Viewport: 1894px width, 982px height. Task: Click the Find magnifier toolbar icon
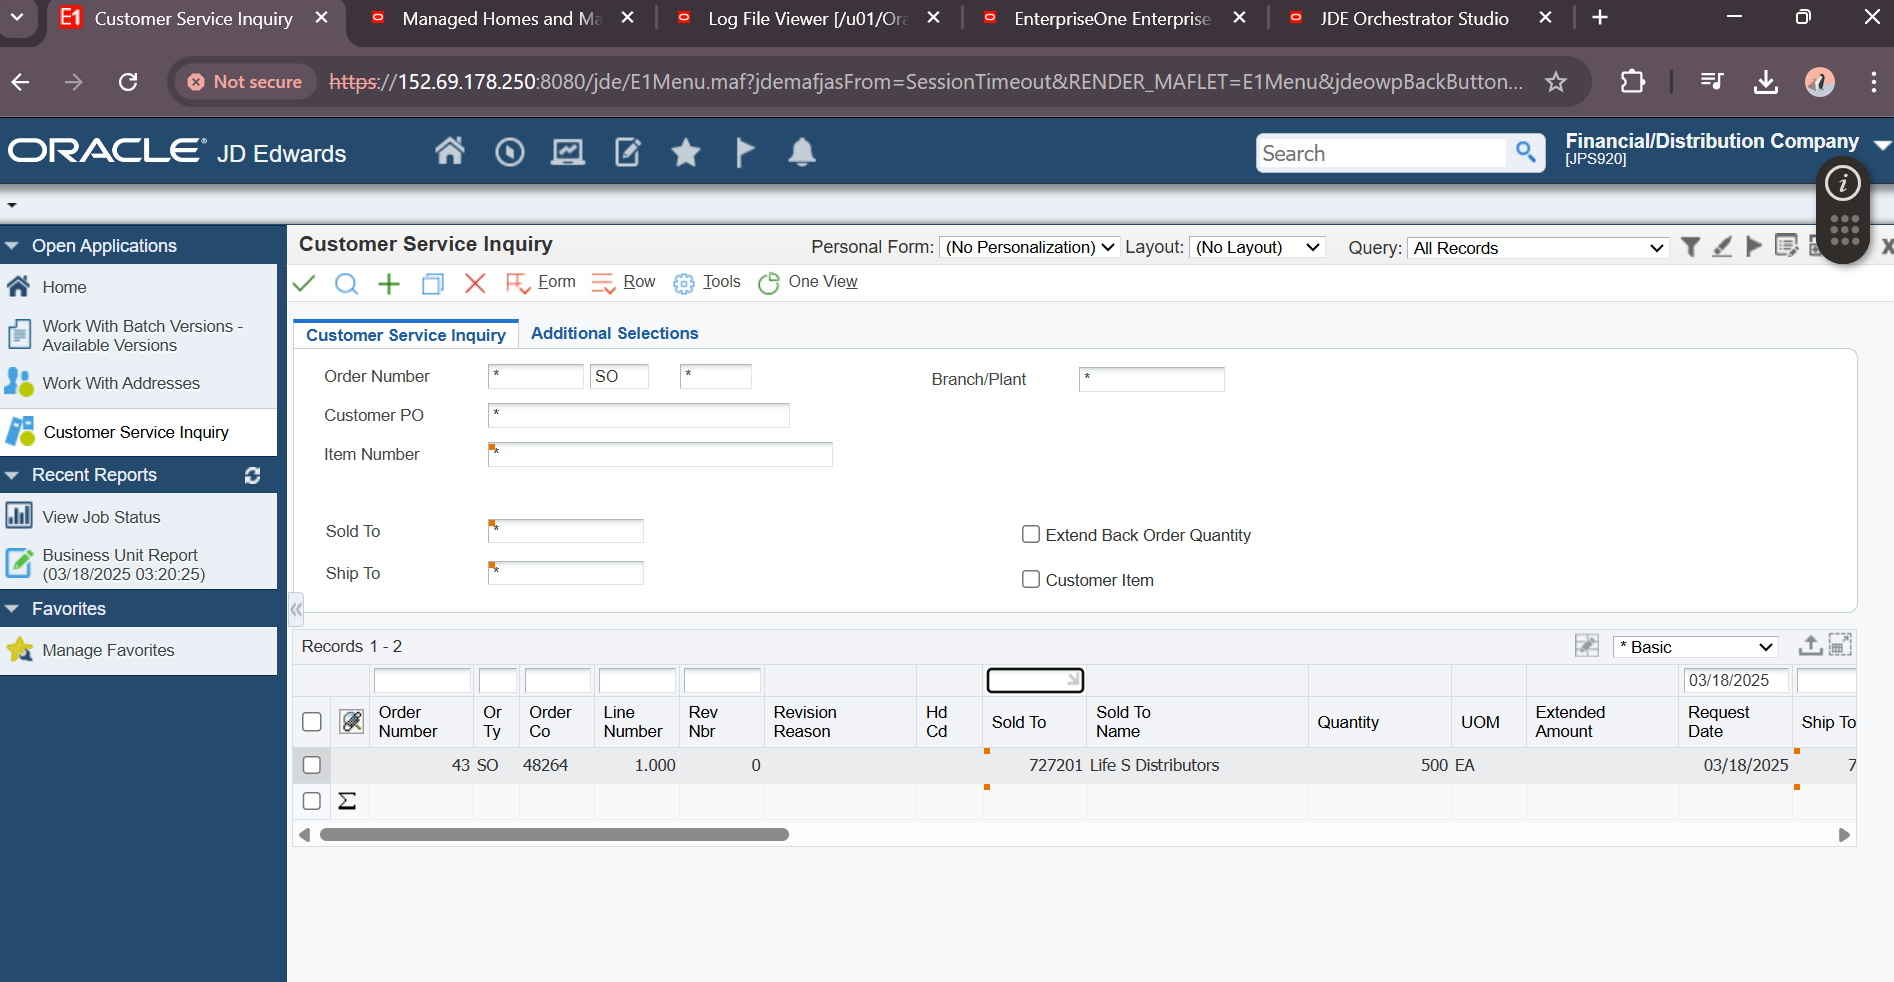346,284
